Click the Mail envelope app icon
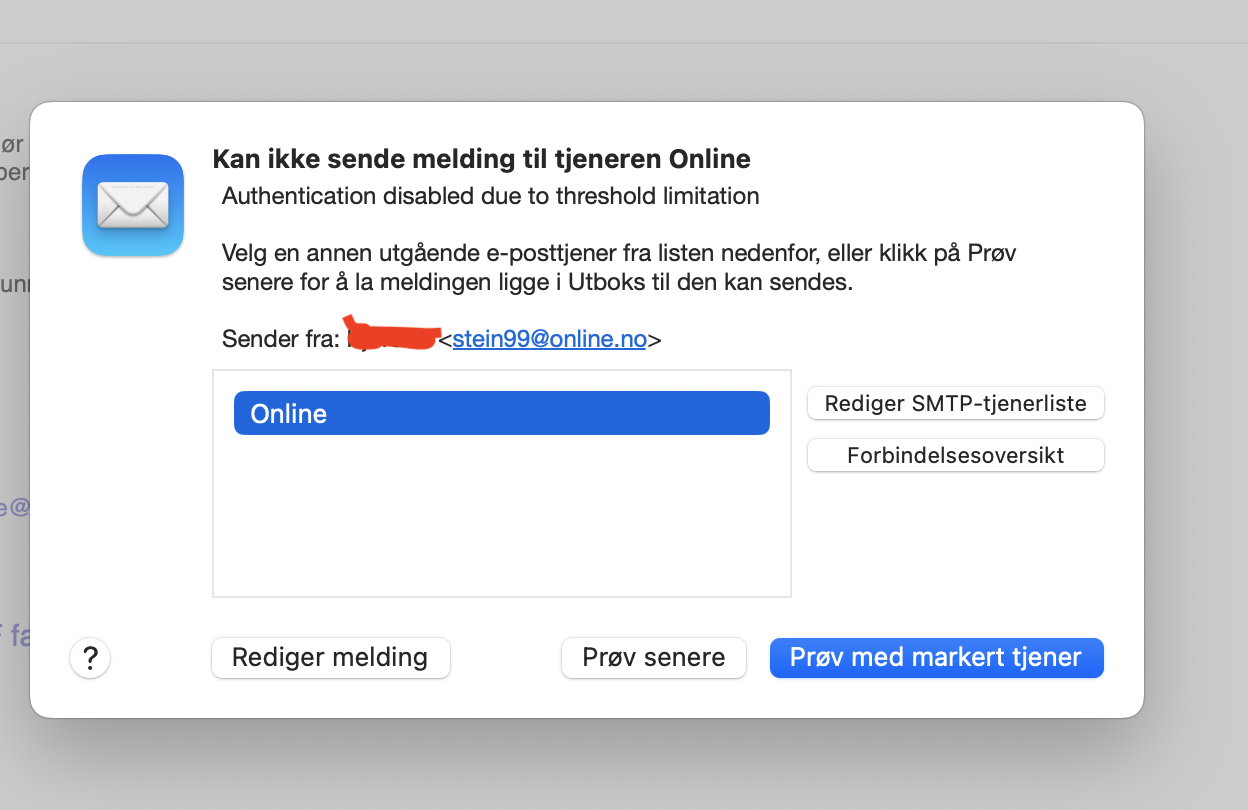Viewport: 1248px width, 810px height. pyautogui.click(x=133, y=205)
